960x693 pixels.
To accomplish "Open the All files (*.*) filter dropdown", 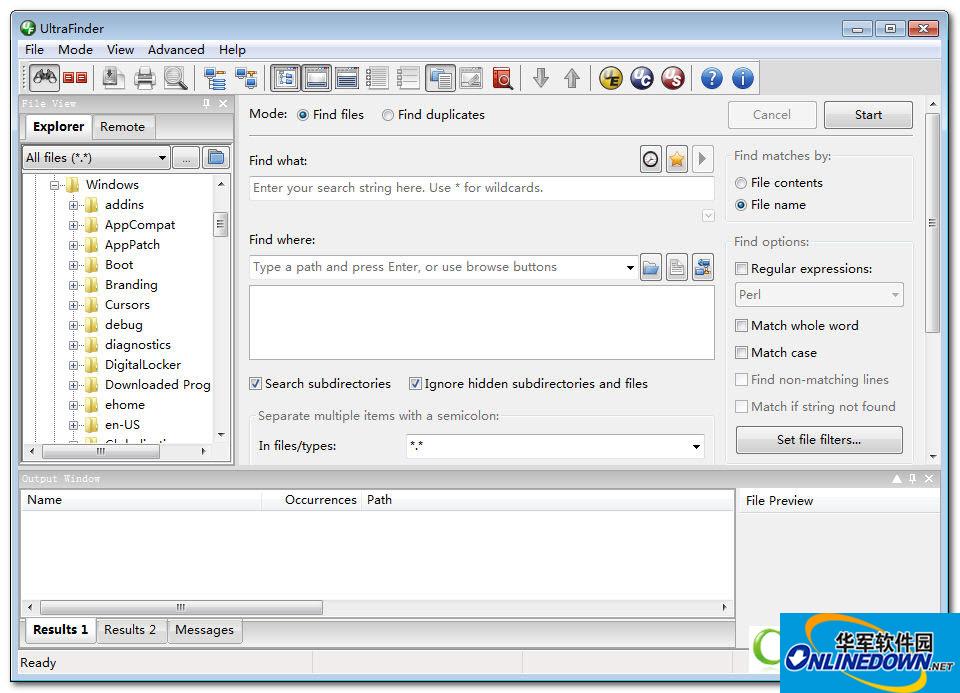I will click(162, 158).
